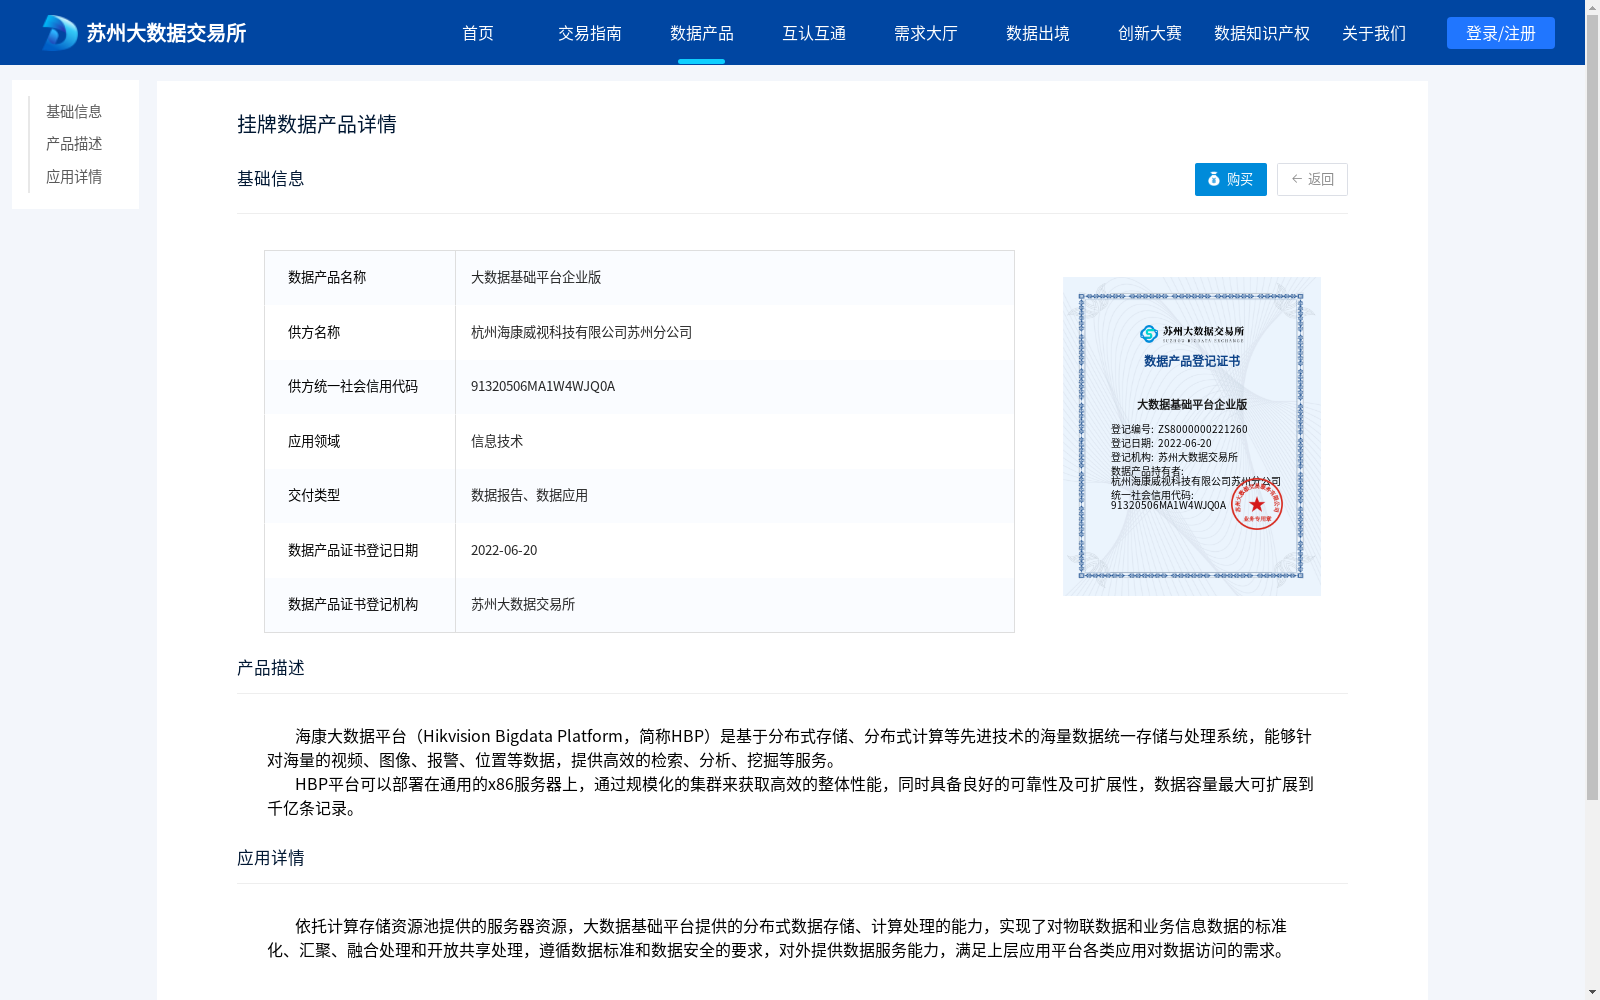Click the scrollbar down arrow

pos(1592,992)
